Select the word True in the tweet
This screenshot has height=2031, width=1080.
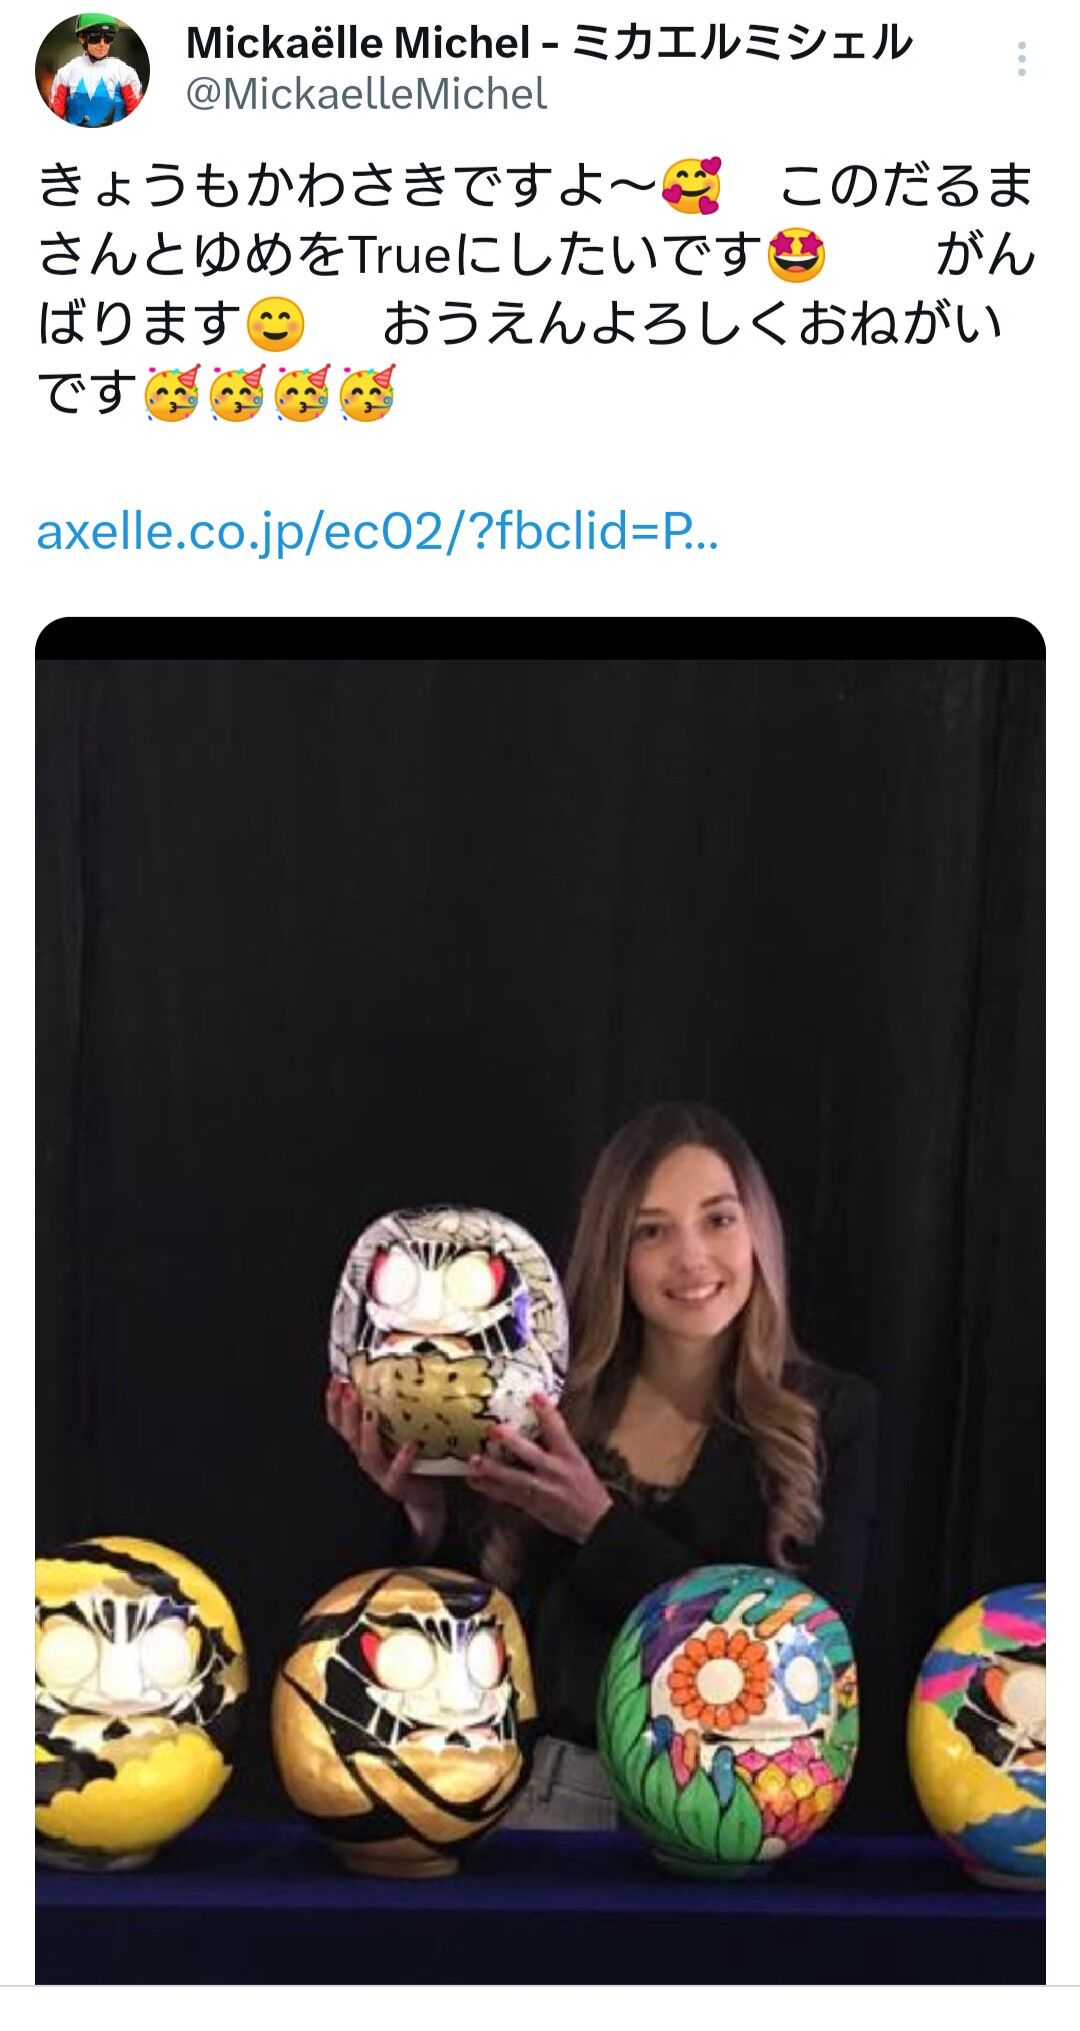[x=402, y=255]
